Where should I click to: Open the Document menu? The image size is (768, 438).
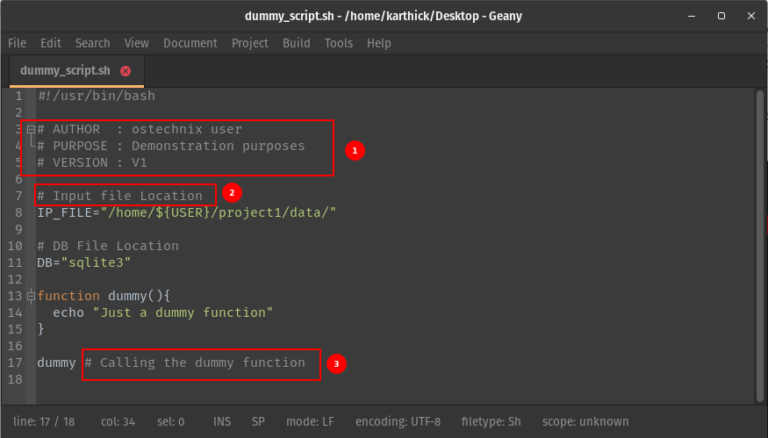[190, 43]
